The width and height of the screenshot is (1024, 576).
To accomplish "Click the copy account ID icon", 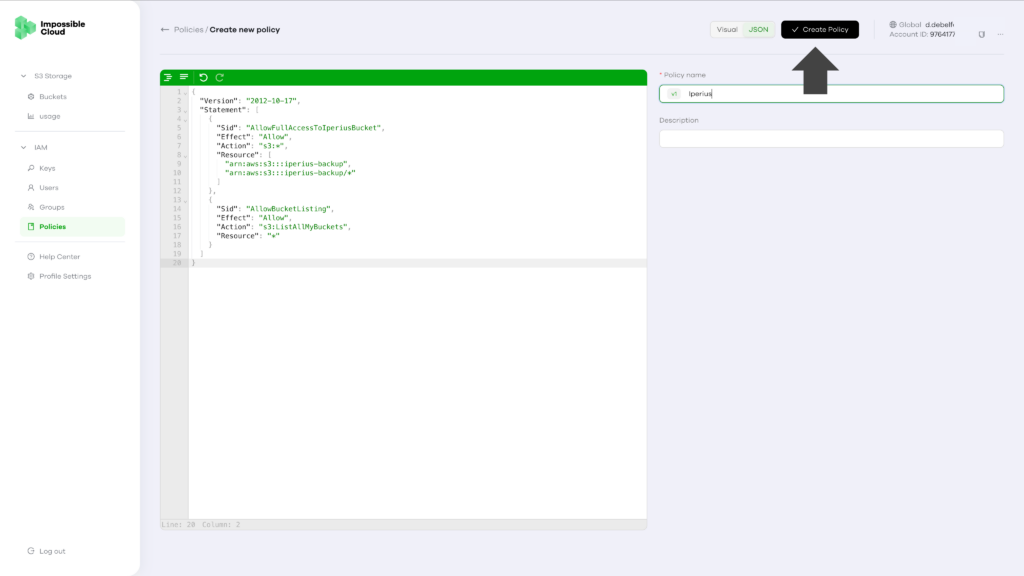I will 982,34.
